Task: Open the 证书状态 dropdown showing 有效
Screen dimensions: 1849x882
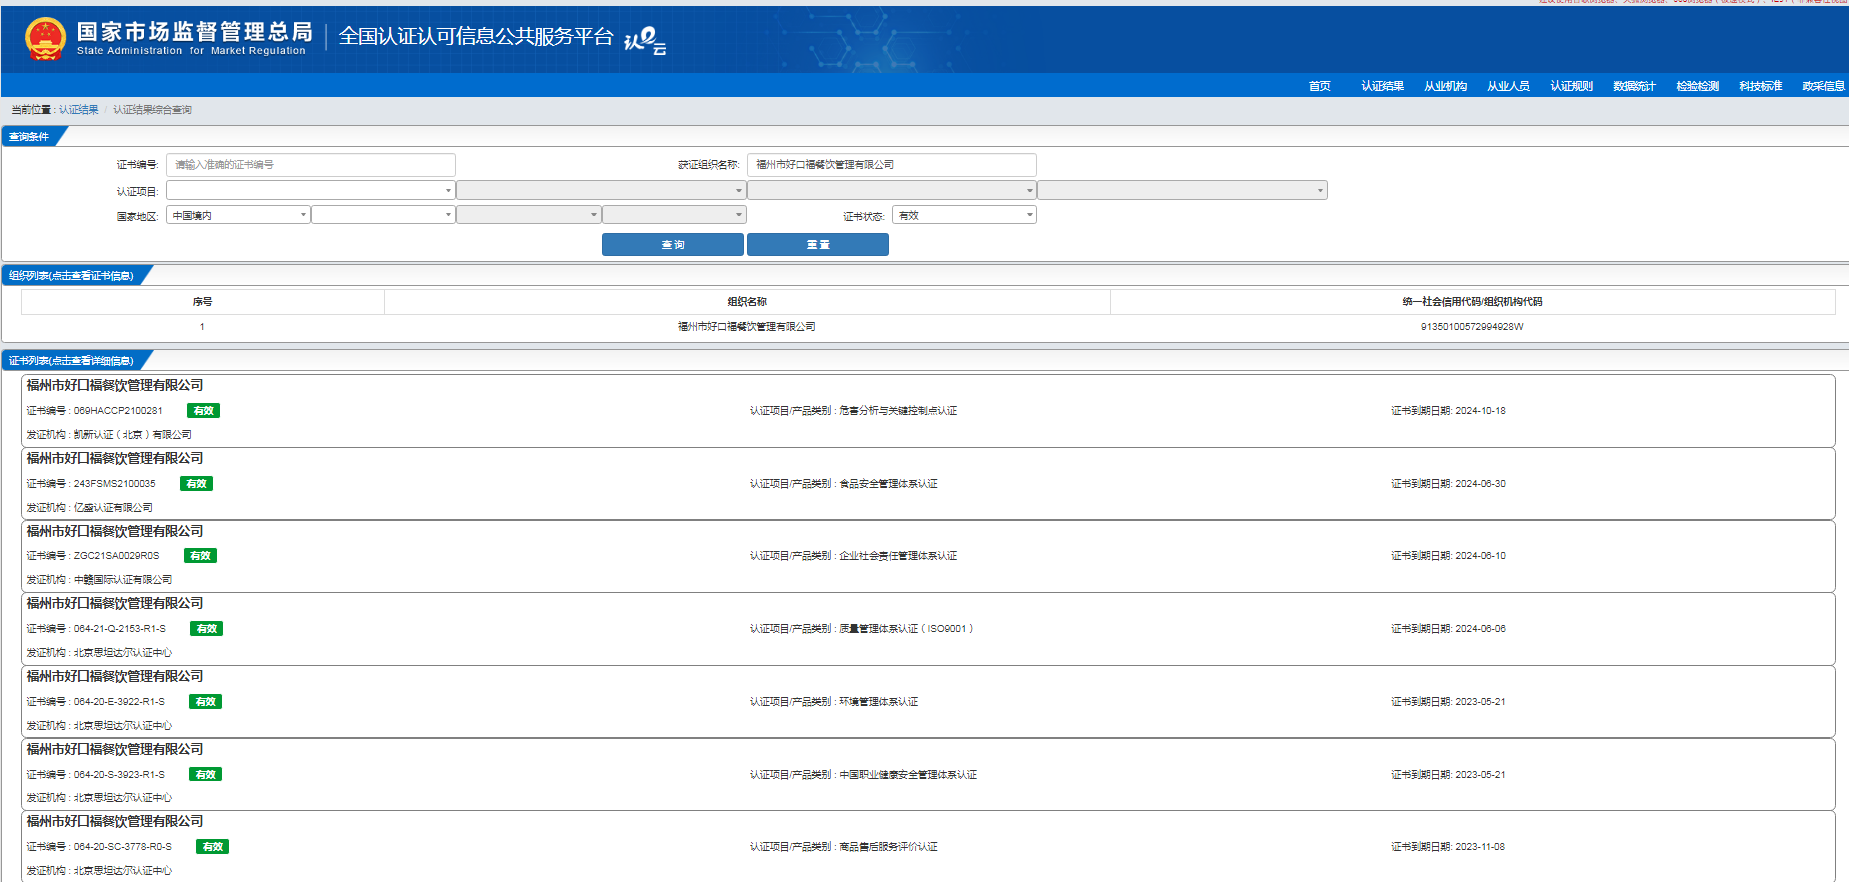Action: tap(963, 215)
